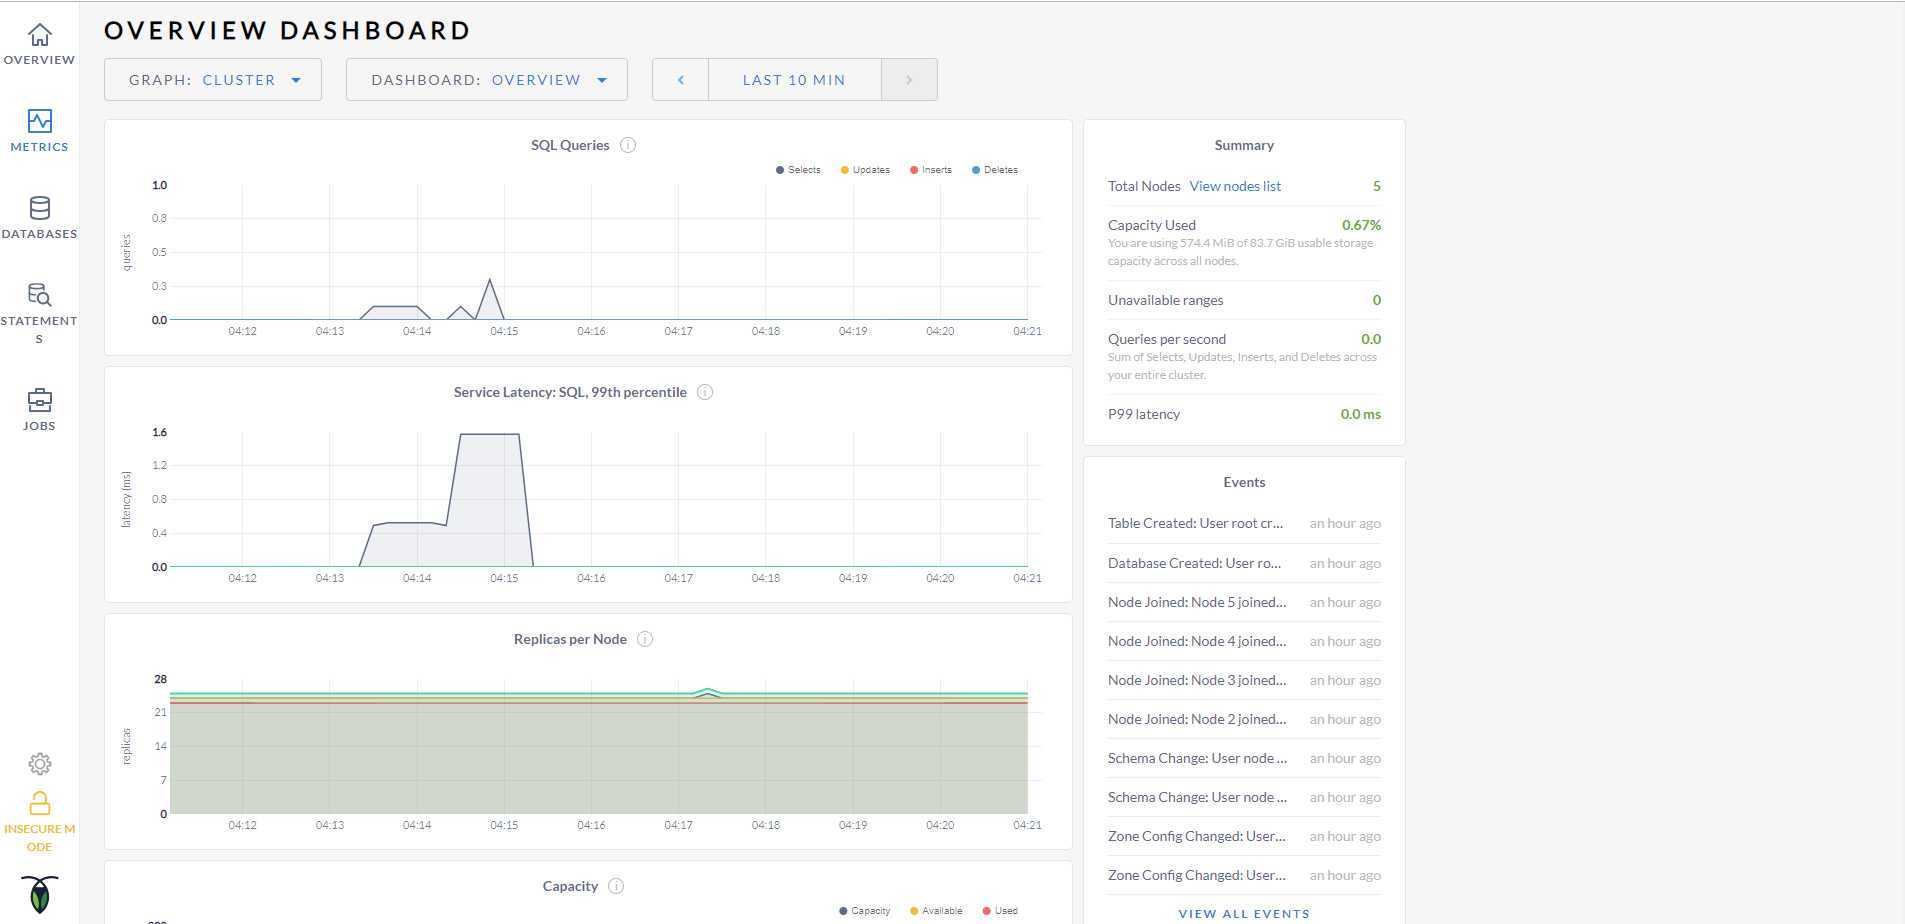
Task: Open the View nodes list link
Action: click(x=1235, y=186)
